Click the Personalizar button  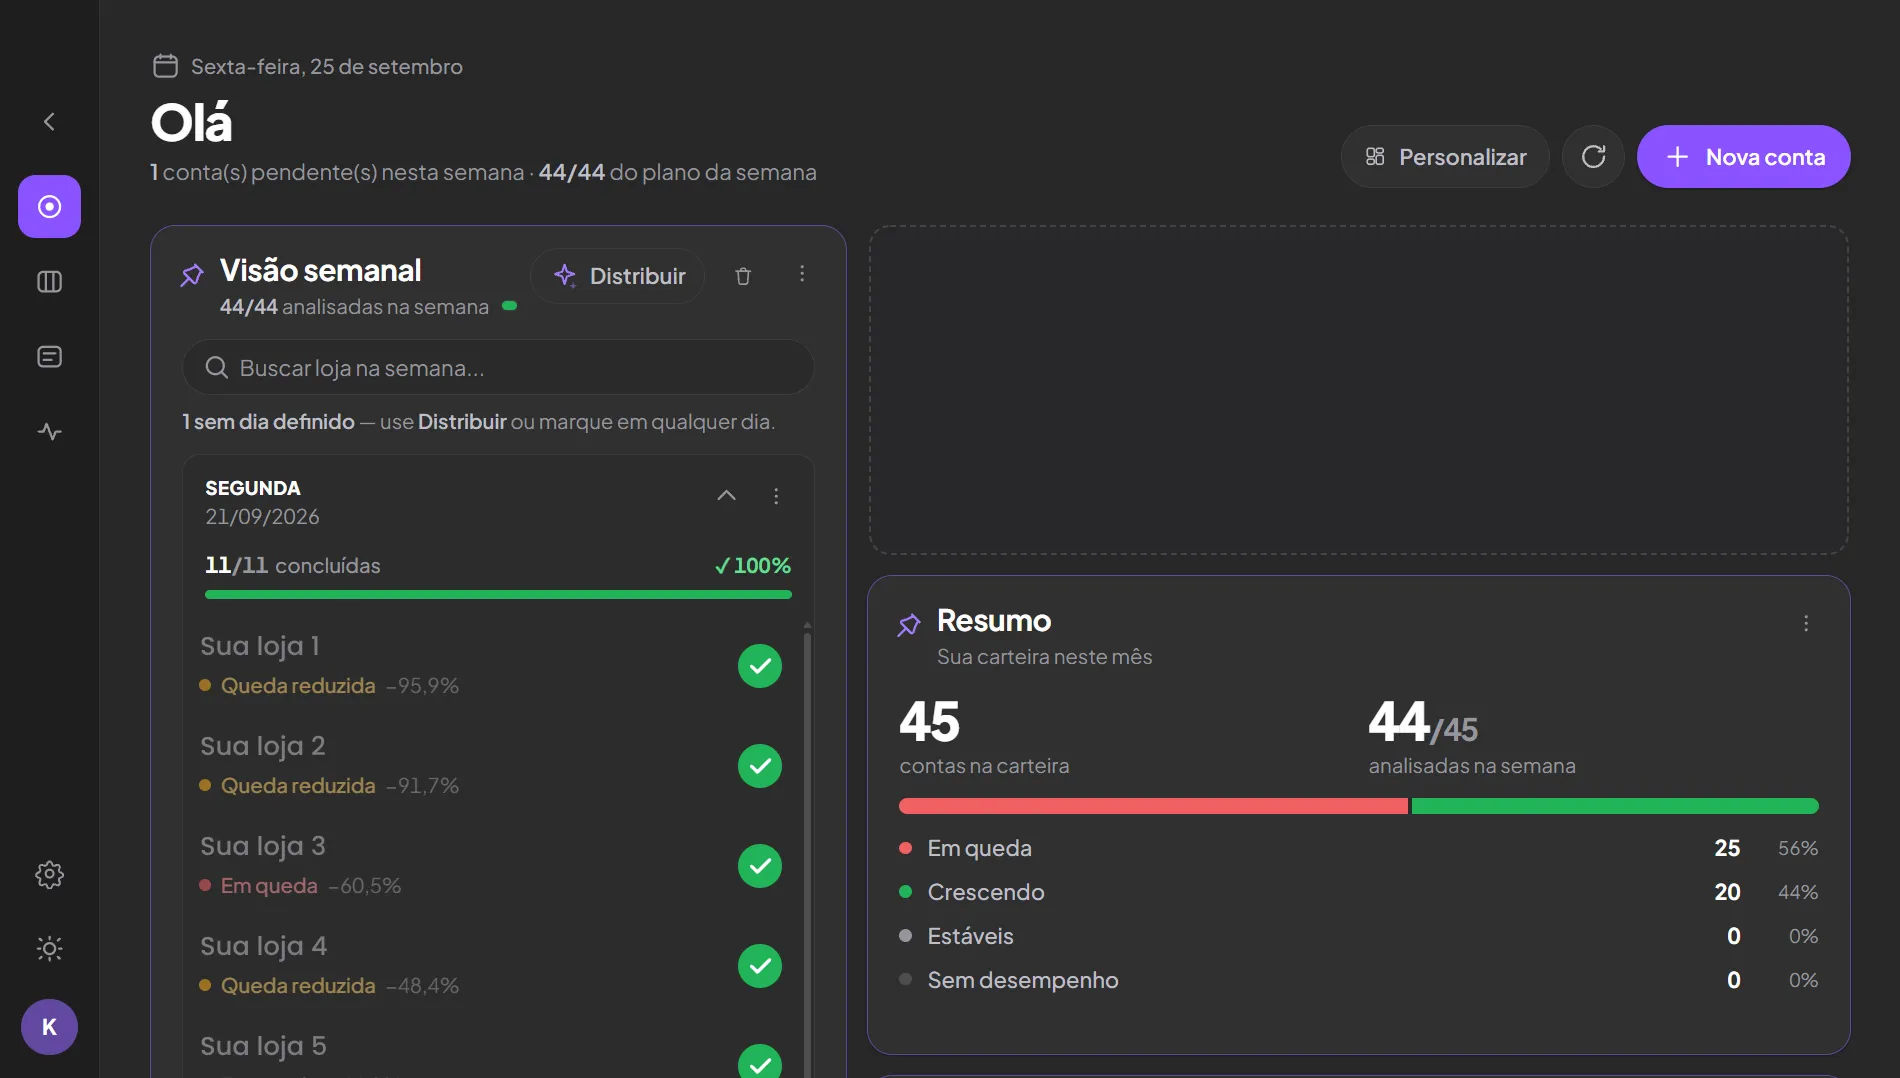[1445, 156]
